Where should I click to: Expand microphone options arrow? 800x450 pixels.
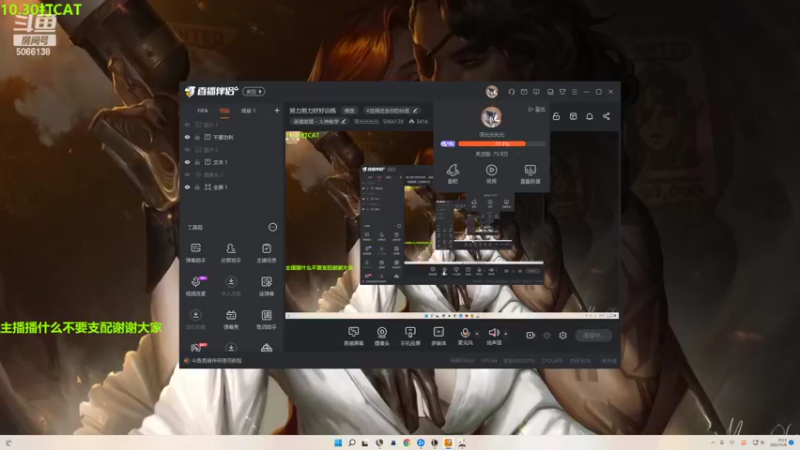(477, 334)
